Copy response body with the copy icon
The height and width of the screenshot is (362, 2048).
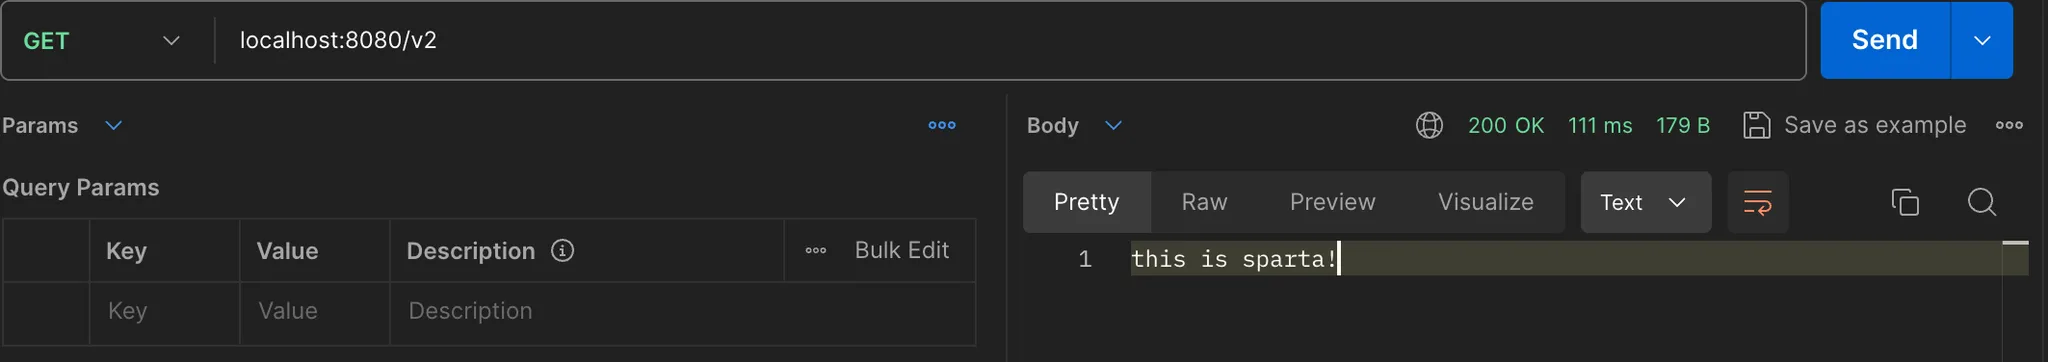click(1905, 202)
